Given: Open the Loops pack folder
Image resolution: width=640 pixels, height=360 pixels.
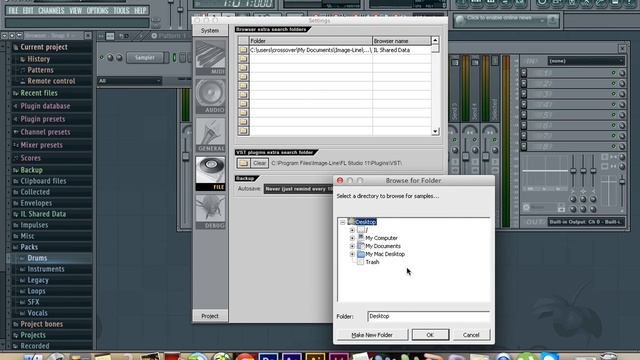Looking at the screenshot, I should coord(36,291).
